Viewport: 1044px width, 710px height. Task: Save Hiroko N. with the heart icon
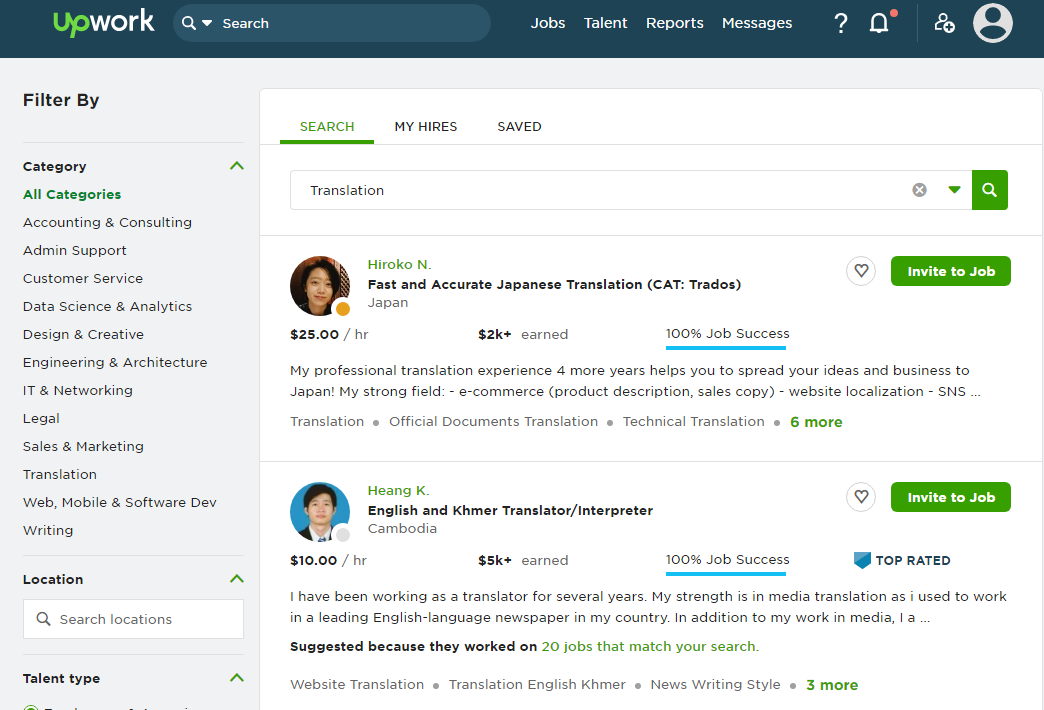861,271
